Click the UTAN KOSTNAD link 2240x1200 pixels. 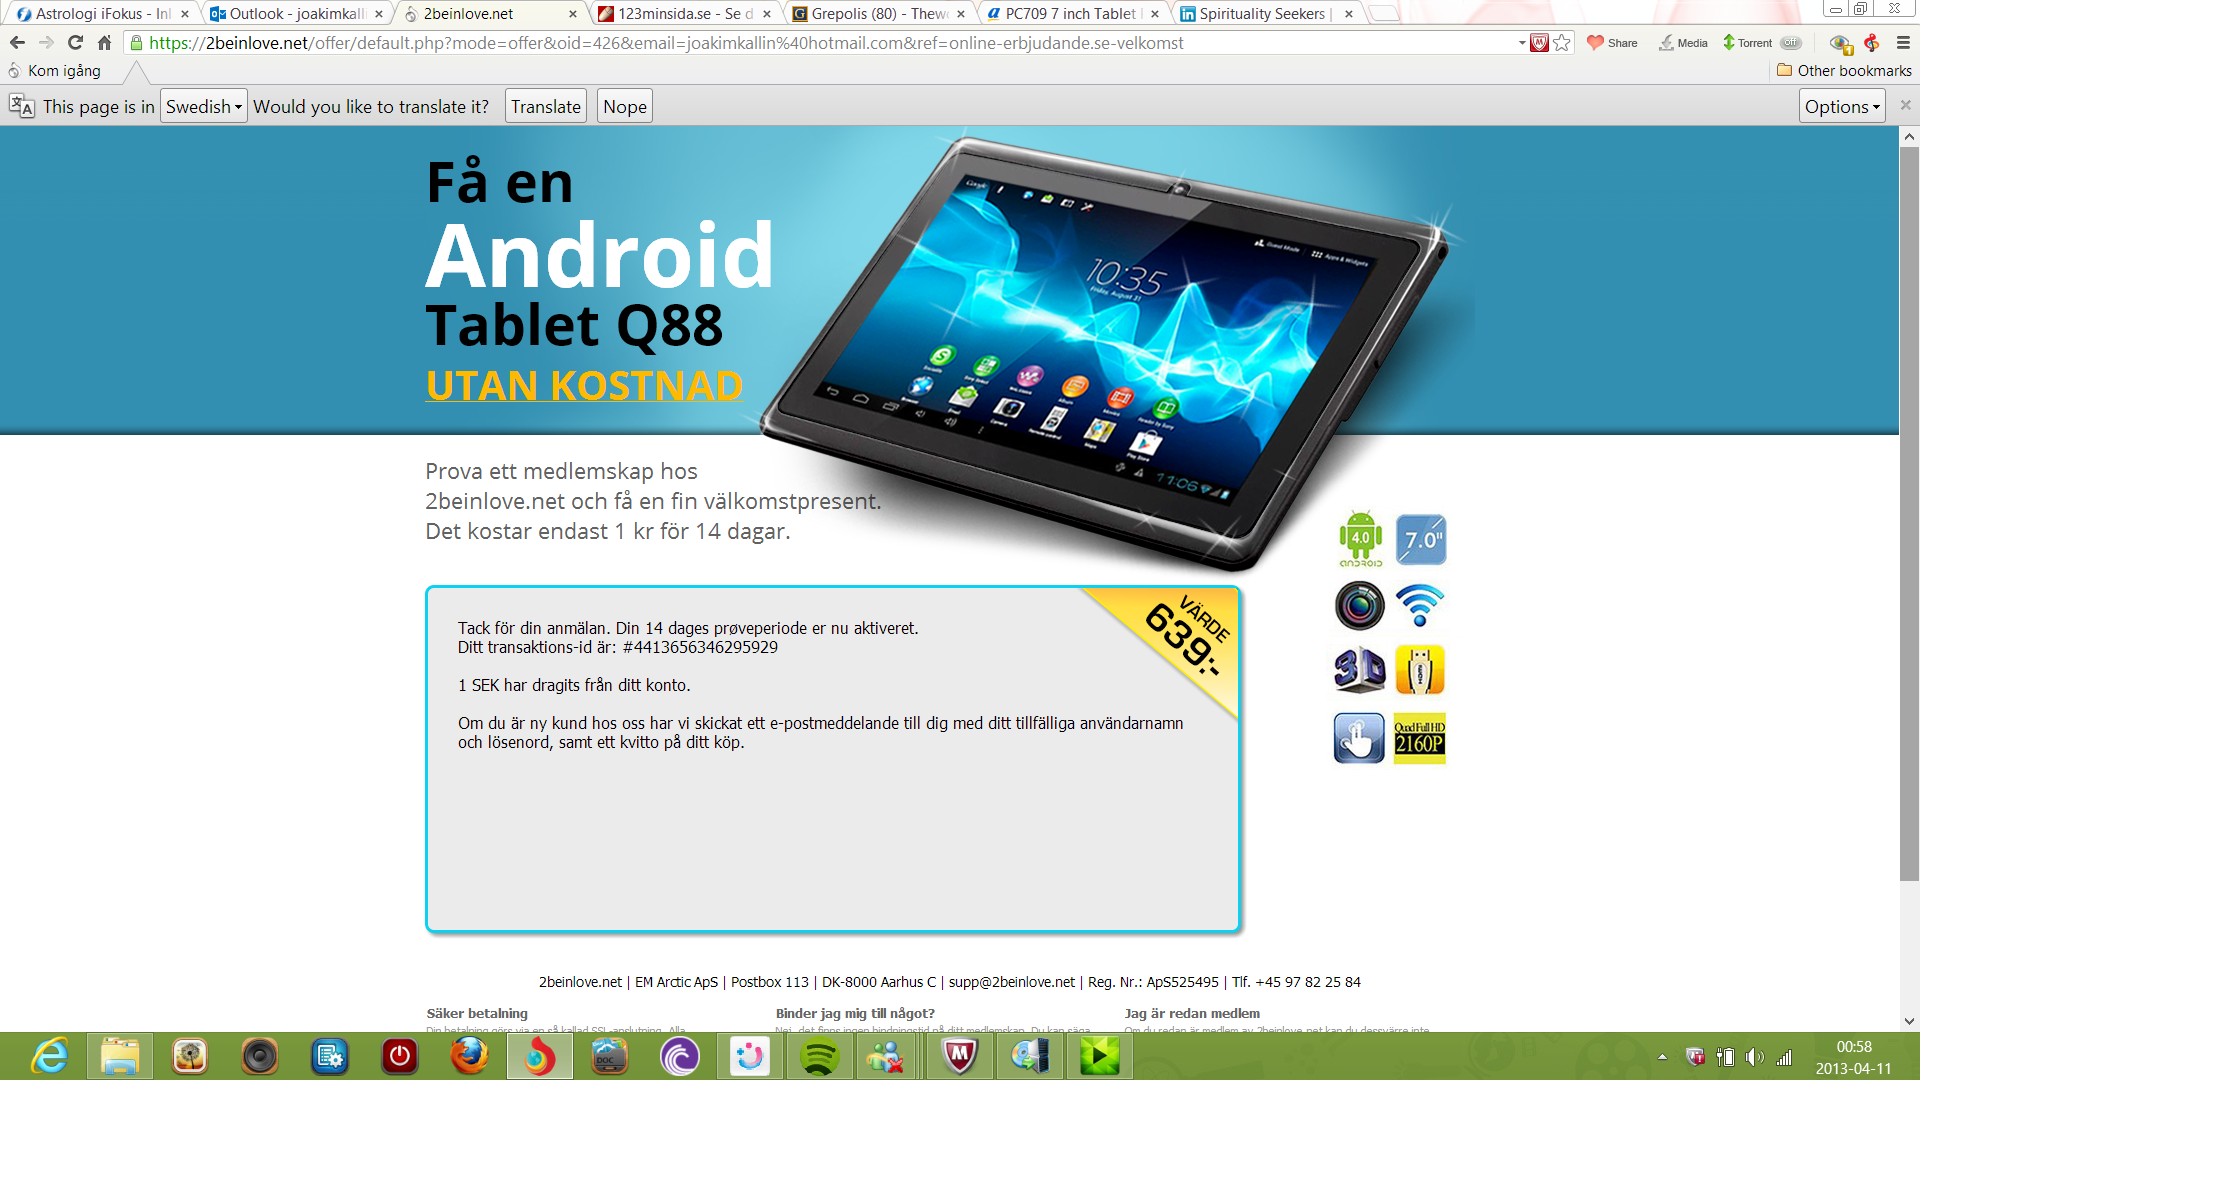(584, 386)
